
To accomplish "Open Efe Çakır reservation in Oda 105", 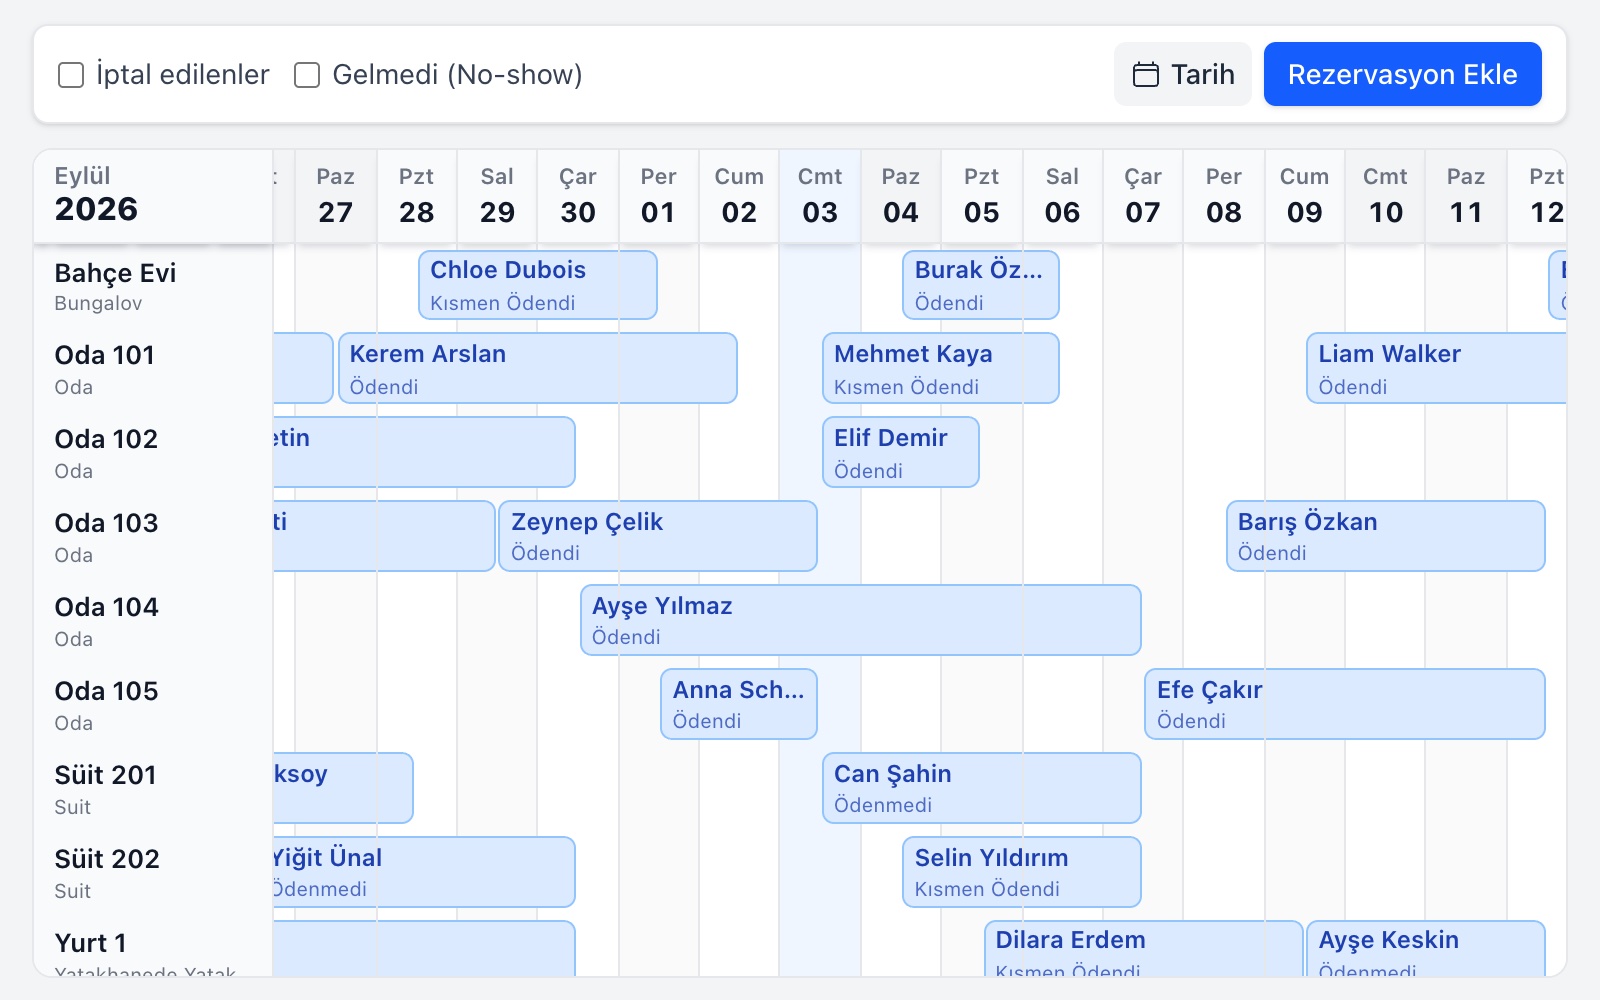I will 1345,704.
